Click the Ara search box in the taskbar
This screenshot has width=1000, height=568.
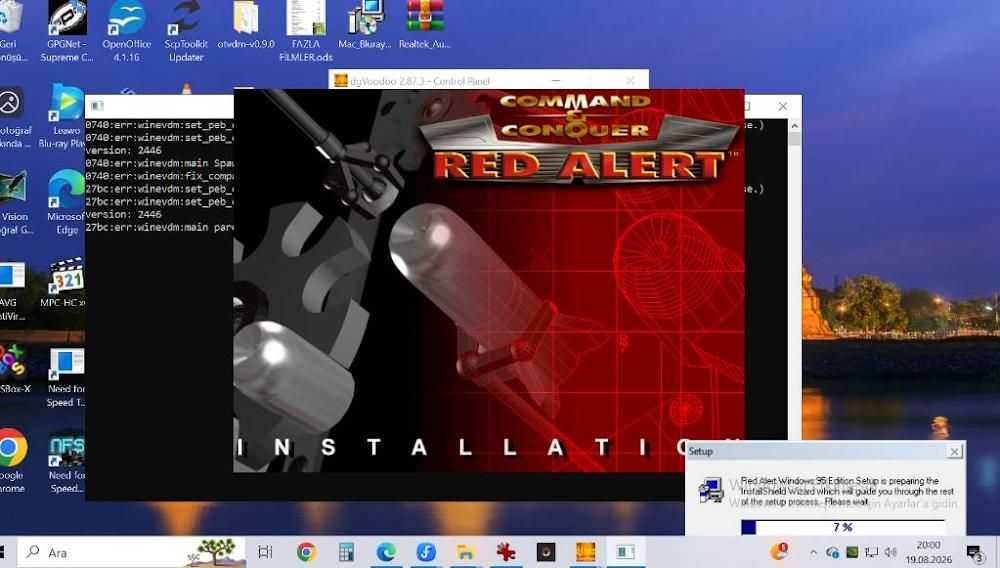coord(131,552)
